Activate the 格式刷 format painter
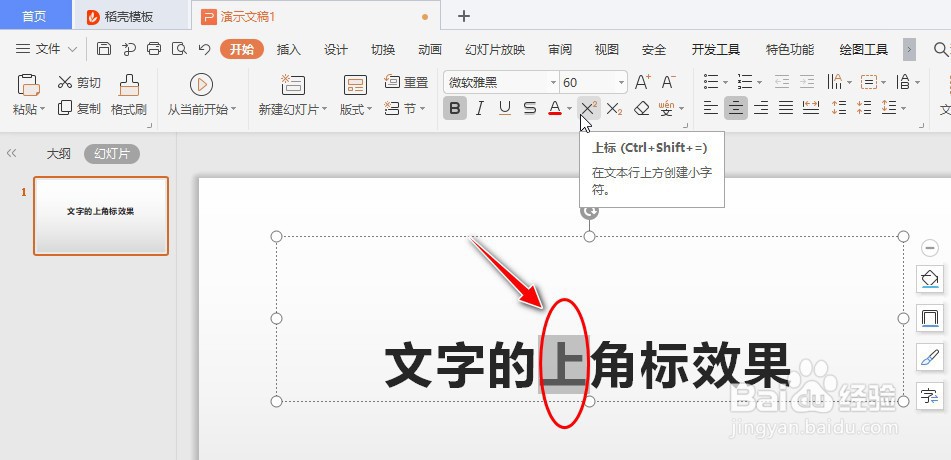 pos(129,94)
